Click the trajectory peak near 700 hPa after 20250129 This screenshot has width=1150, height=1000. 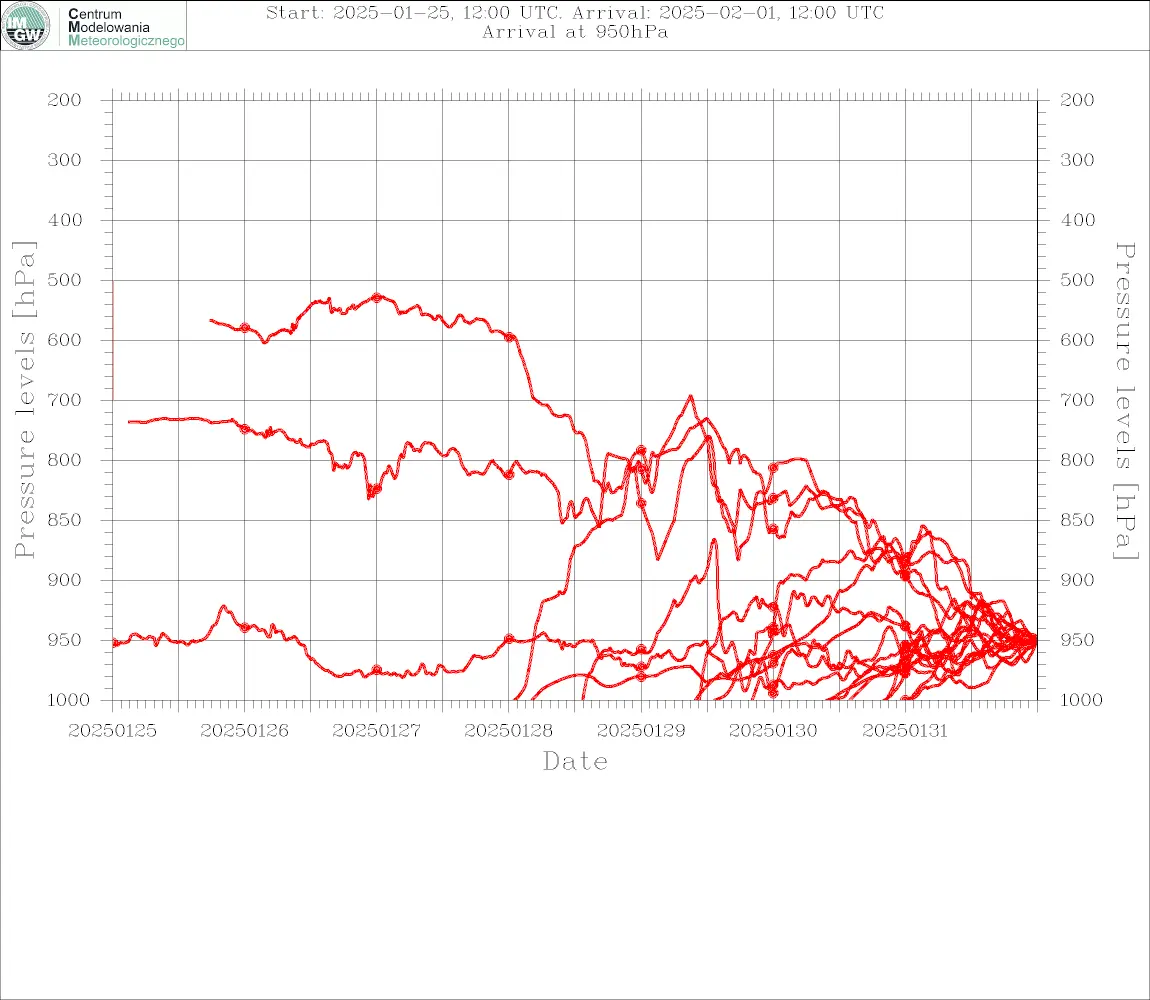[x=690, y=397]
